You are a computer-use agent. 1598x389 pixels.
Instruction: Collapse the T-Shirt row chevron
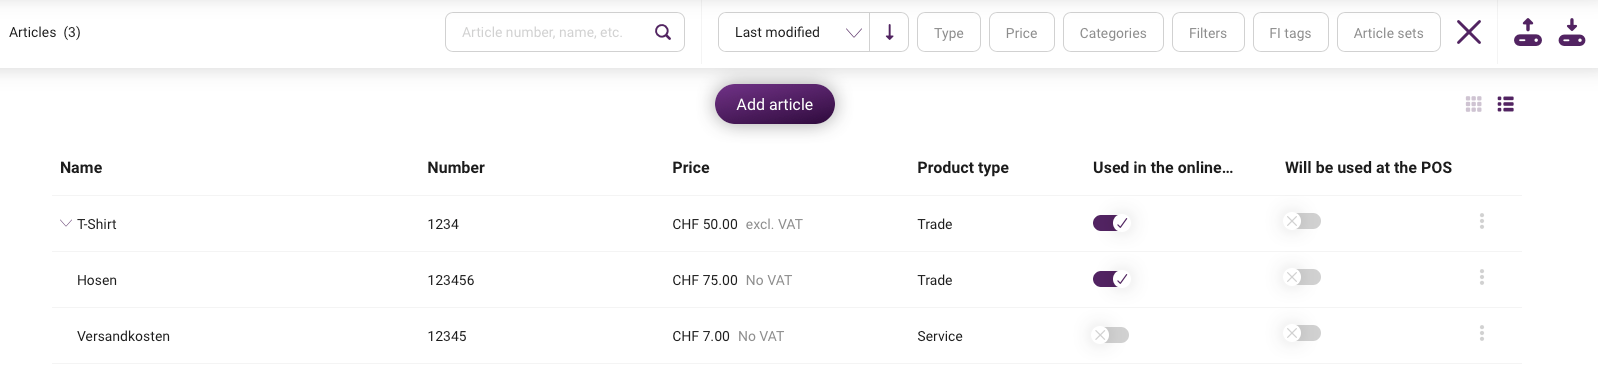point(66,224)
